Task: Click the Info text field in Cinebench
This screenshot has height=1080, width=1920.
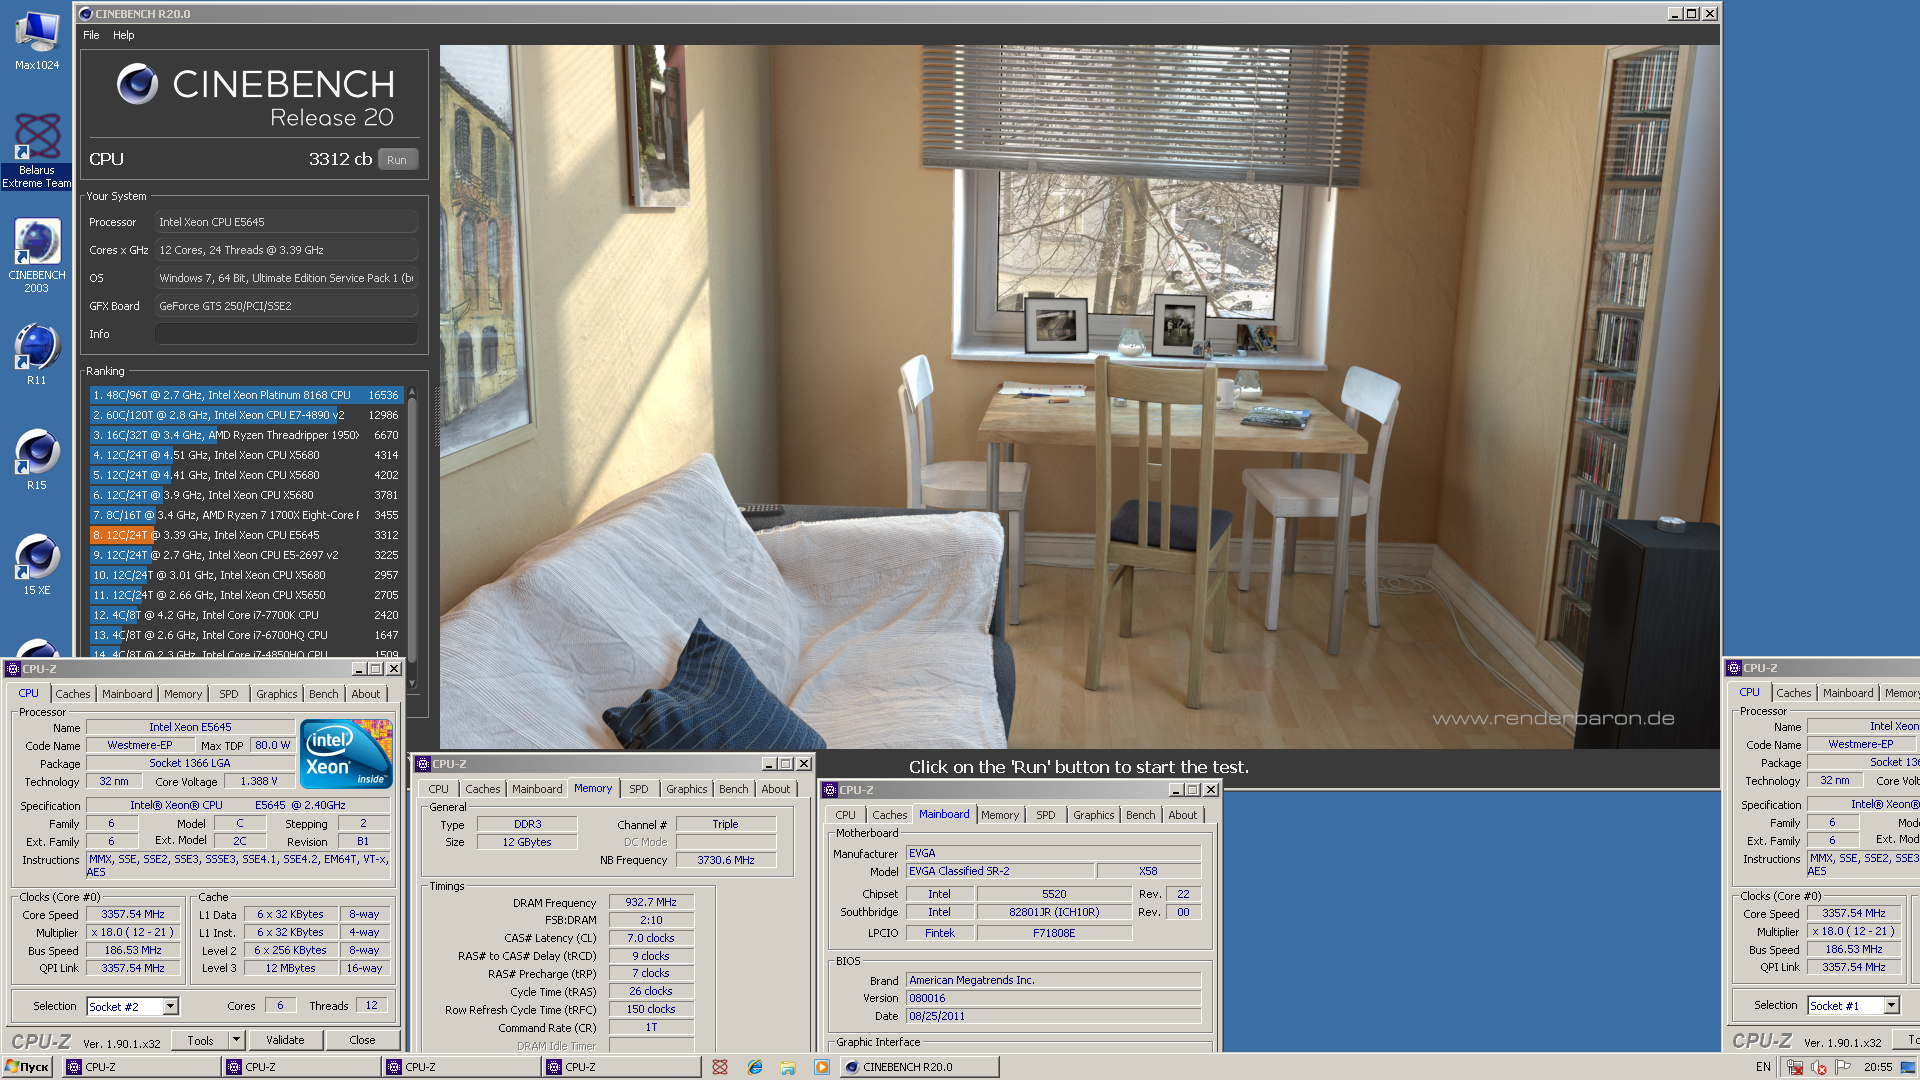Action: [x=286, y=334]
